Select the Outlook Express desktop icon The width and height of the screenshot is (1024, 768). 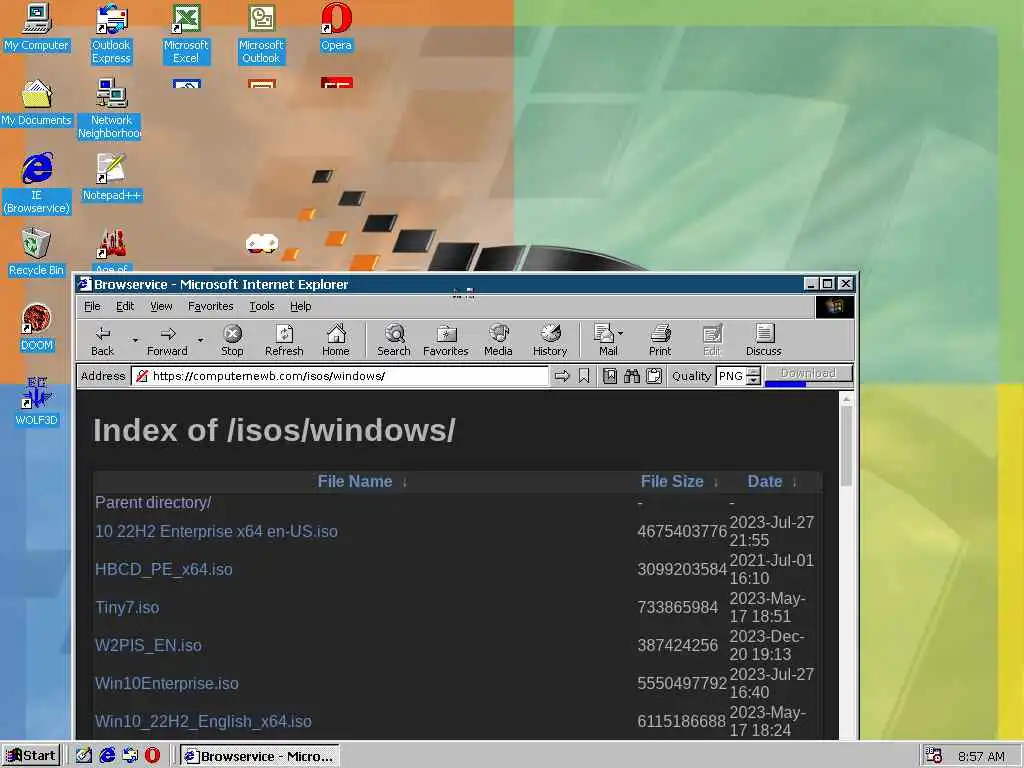[111, 33]
